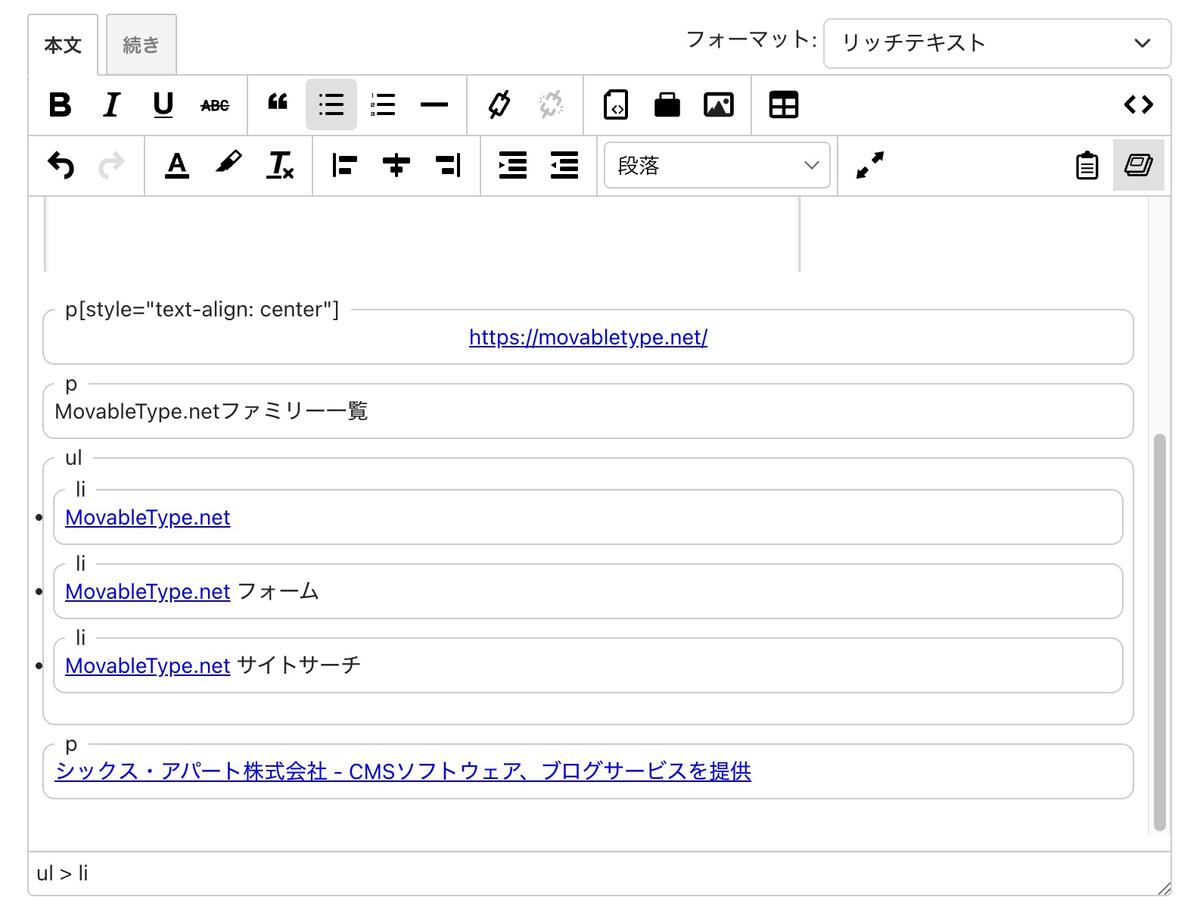Open the text color picker
The height and width of the screenshot is (922, 1200).
click(177, 166)
